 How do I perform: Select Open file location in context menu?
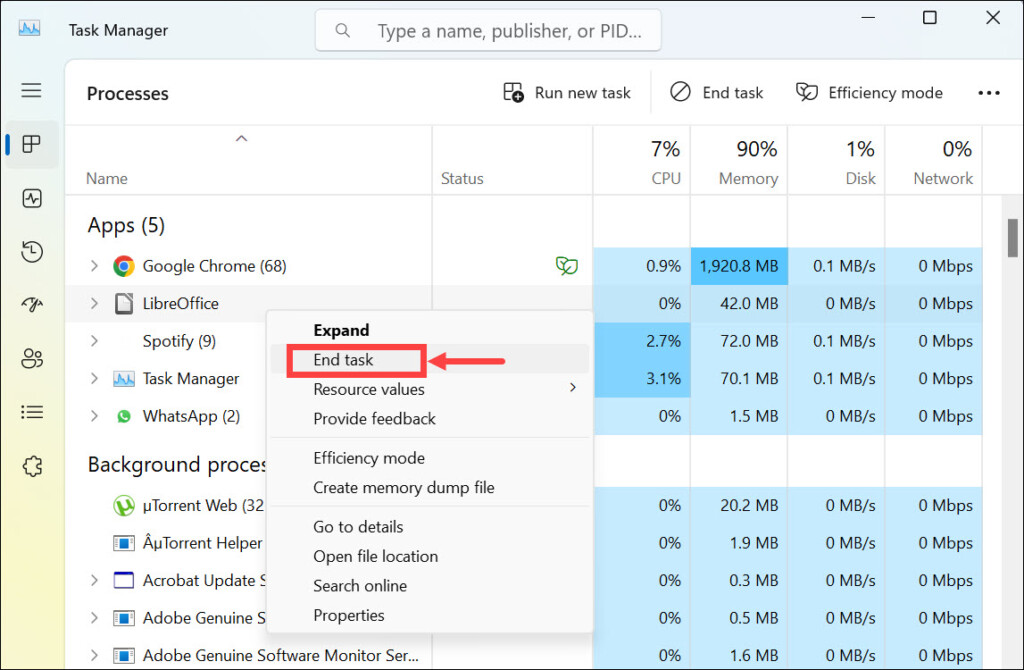click(x=375, y=556)
